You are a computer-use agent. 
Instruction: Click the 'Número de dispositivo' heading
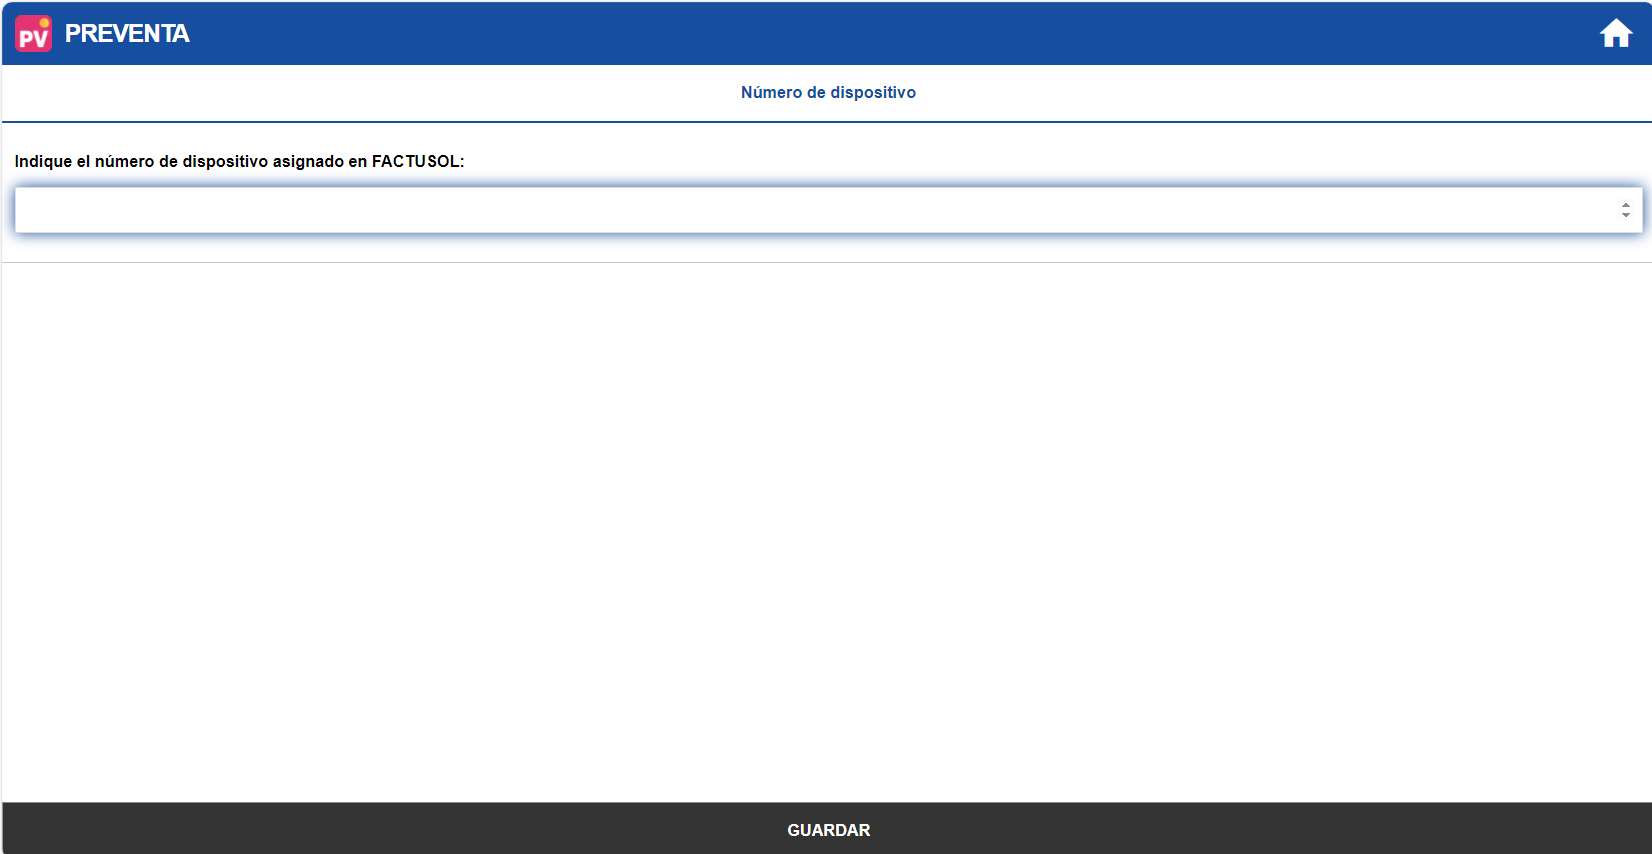[828, 92]
